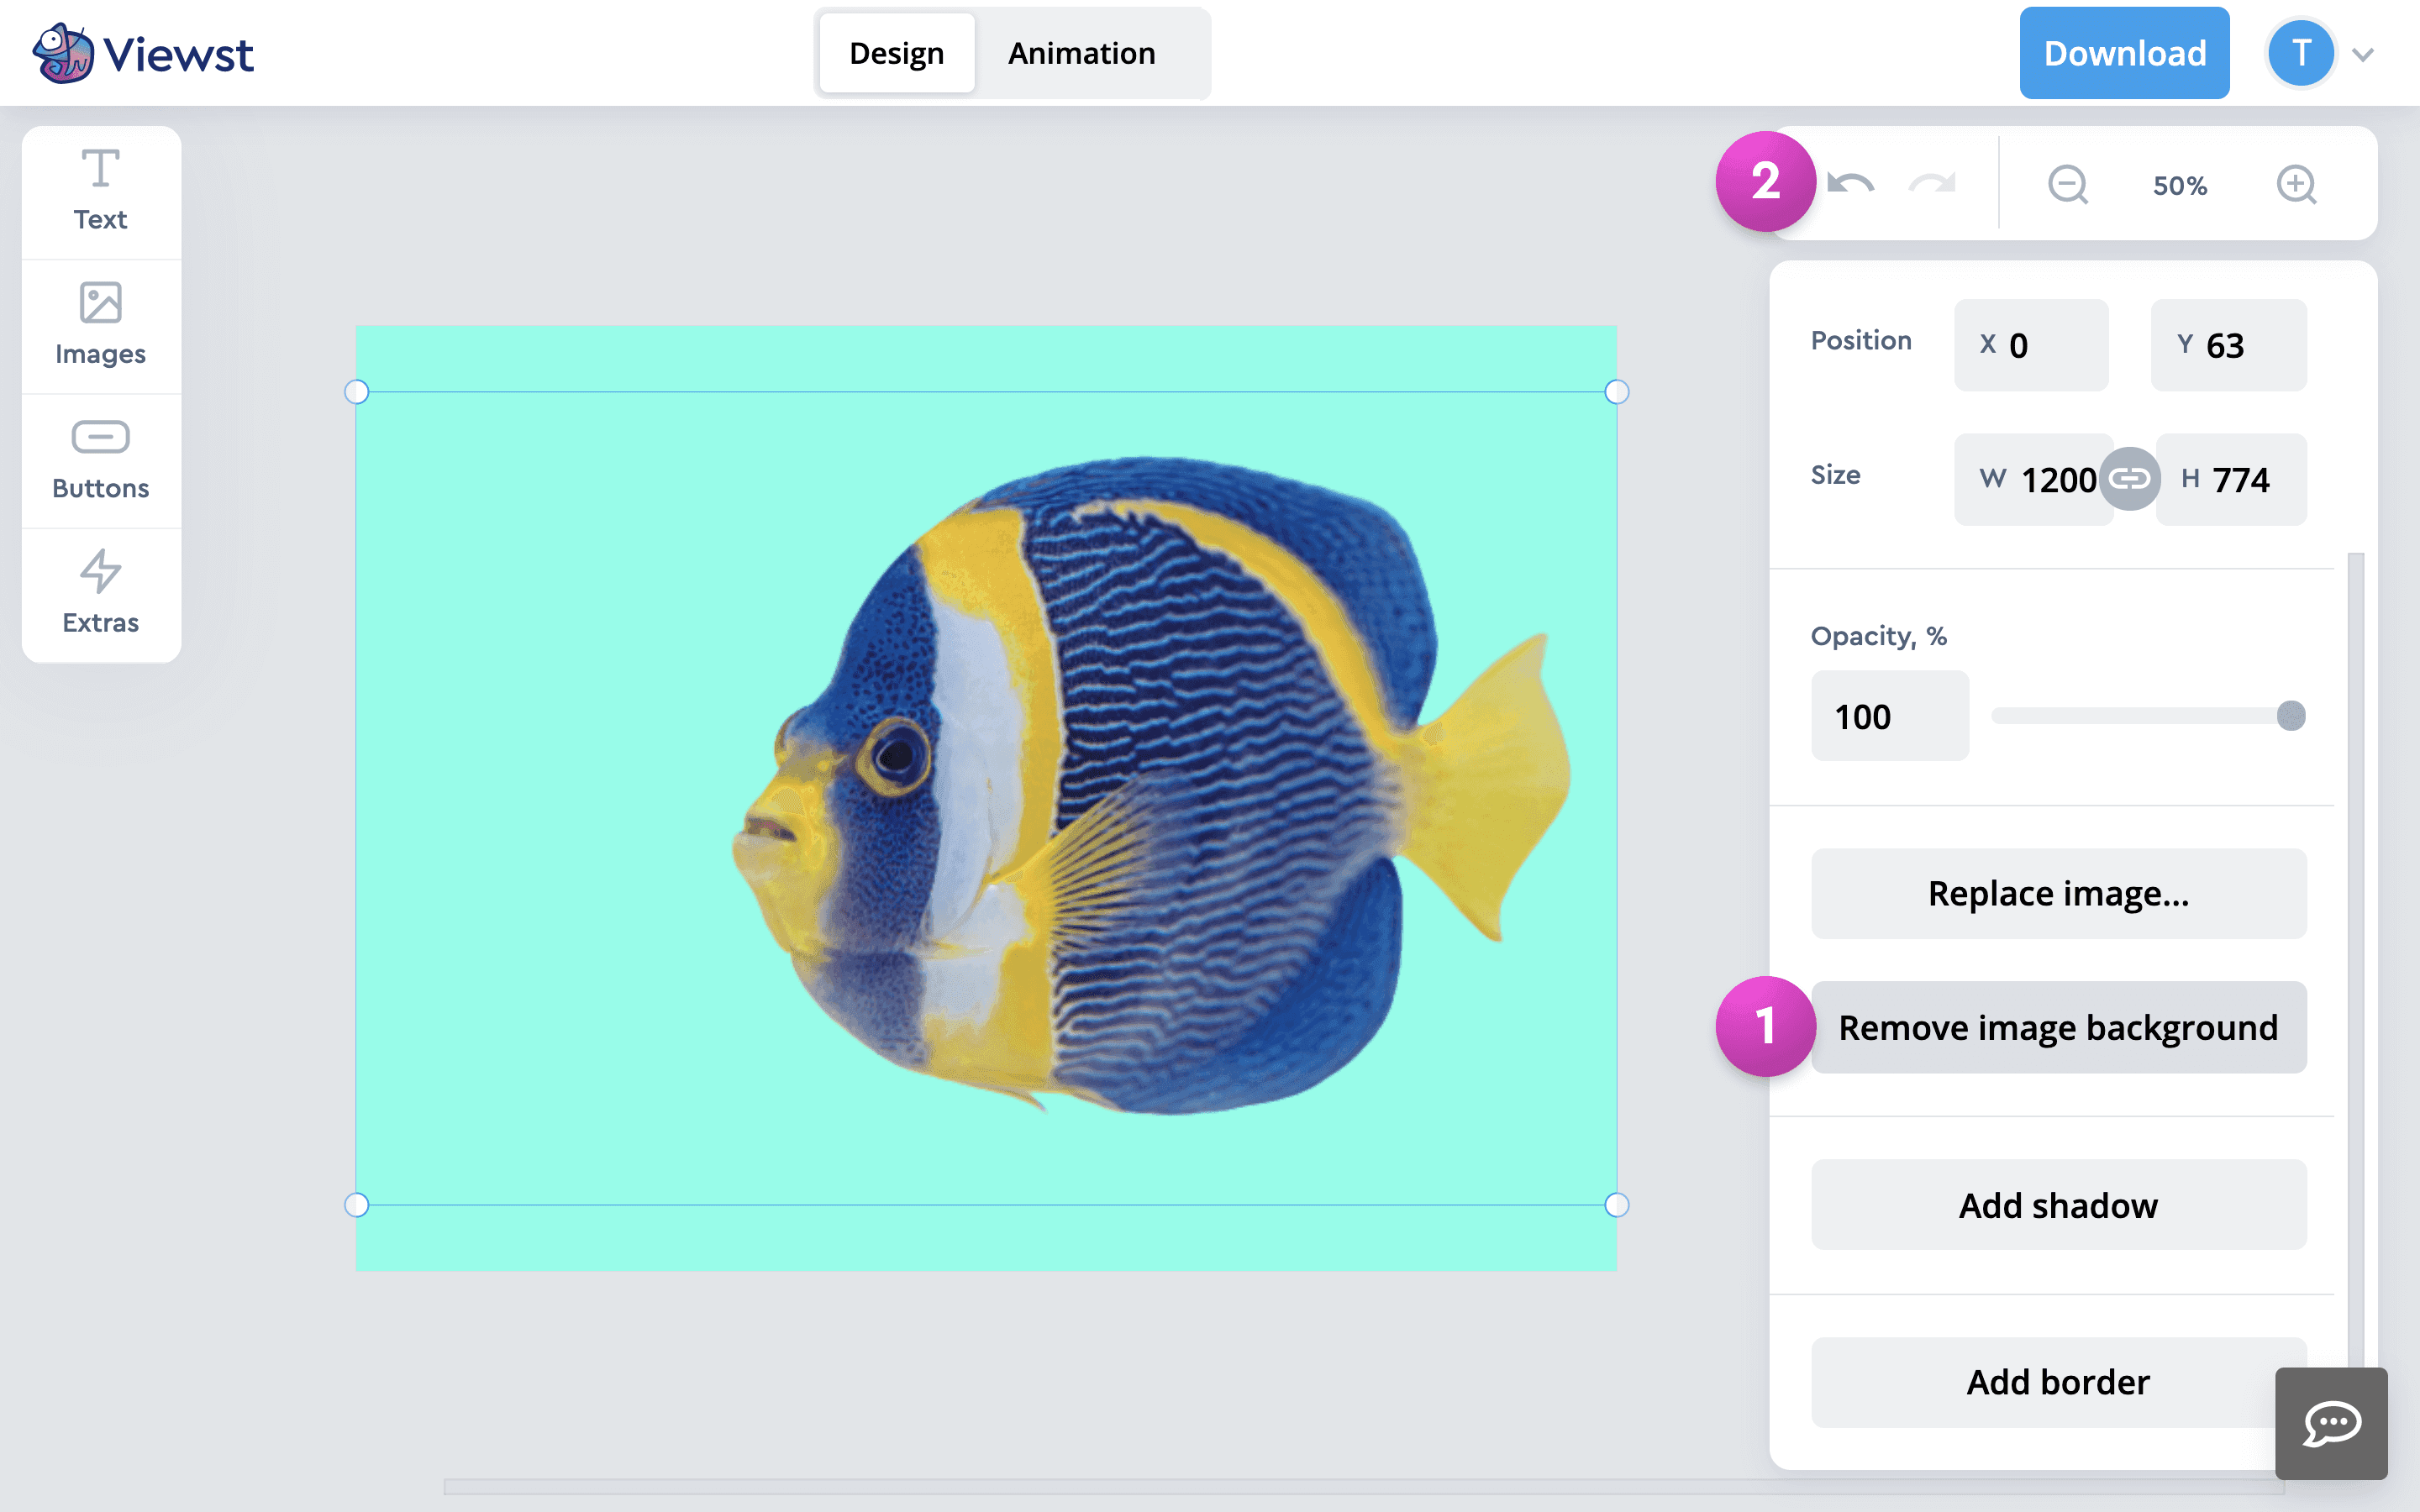This screenshot has height=1512, width=2420.
Task: Switch to the Animation tab
Action: coord(1081,53)
